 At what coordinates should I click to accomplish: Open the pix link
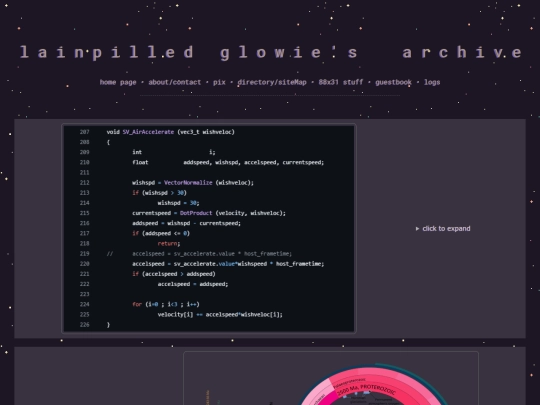[x=219, y=82]
